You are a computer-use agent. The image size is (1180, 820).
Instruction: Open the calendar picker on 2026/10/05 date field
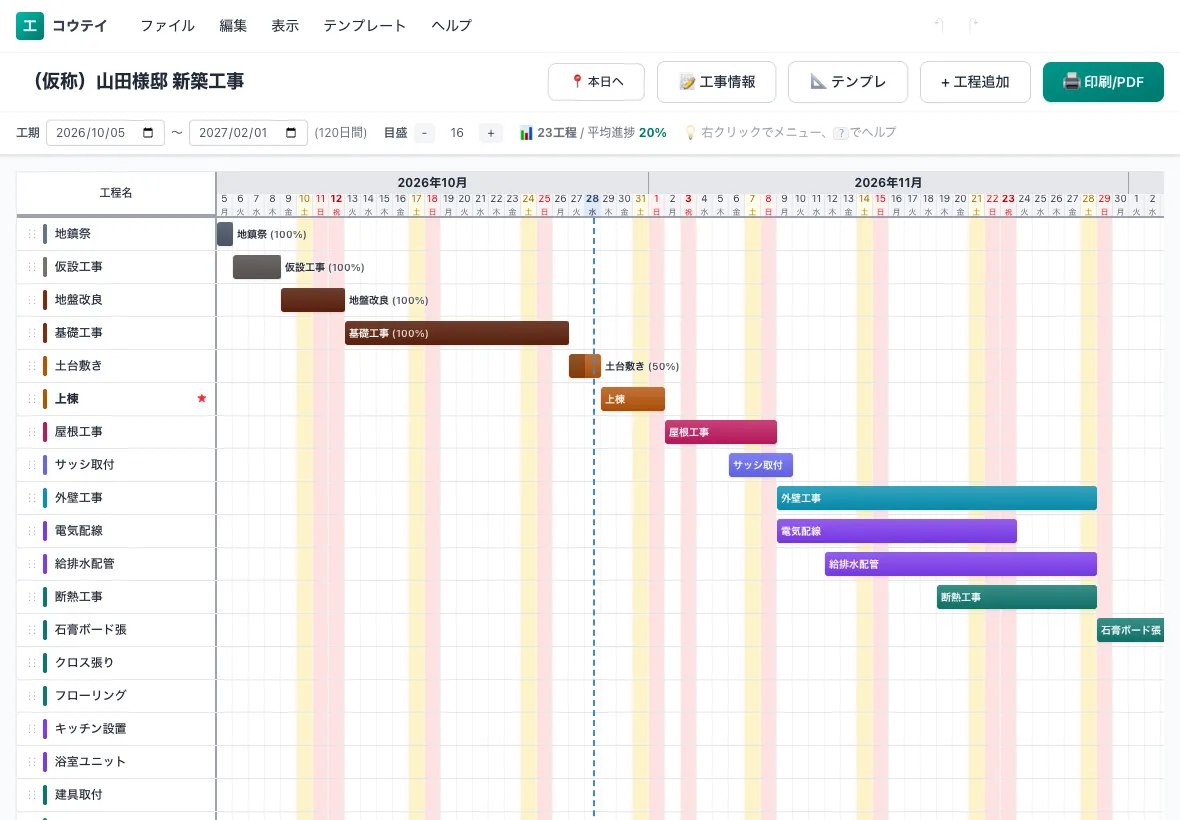pyautogui.click(x=148, y=132)
